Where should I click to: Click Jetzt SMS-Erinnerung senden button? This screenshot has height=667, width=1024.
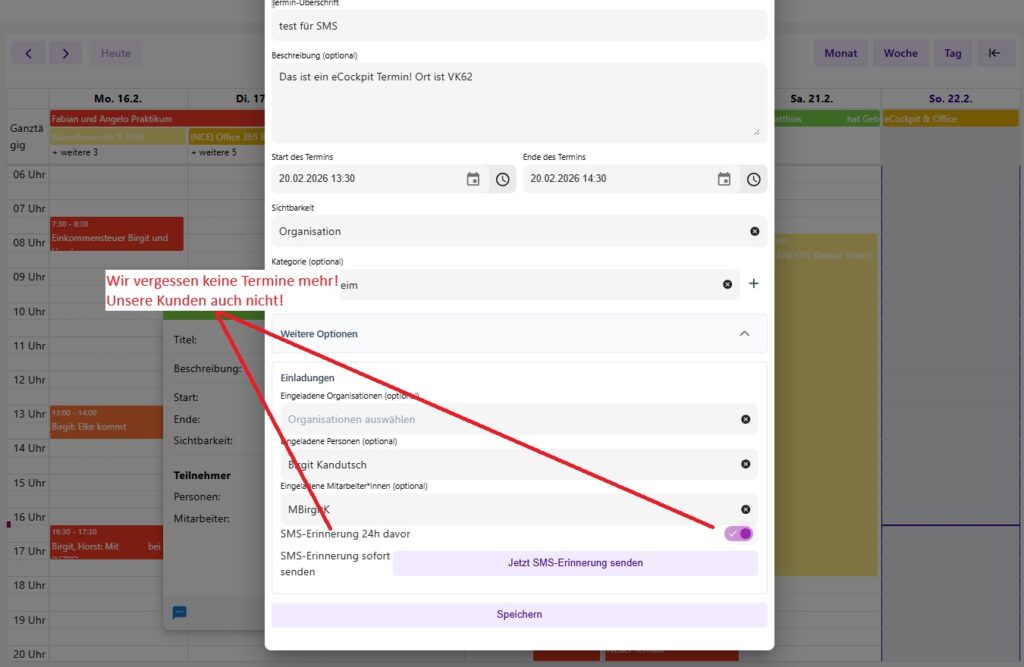coord(575,563)
